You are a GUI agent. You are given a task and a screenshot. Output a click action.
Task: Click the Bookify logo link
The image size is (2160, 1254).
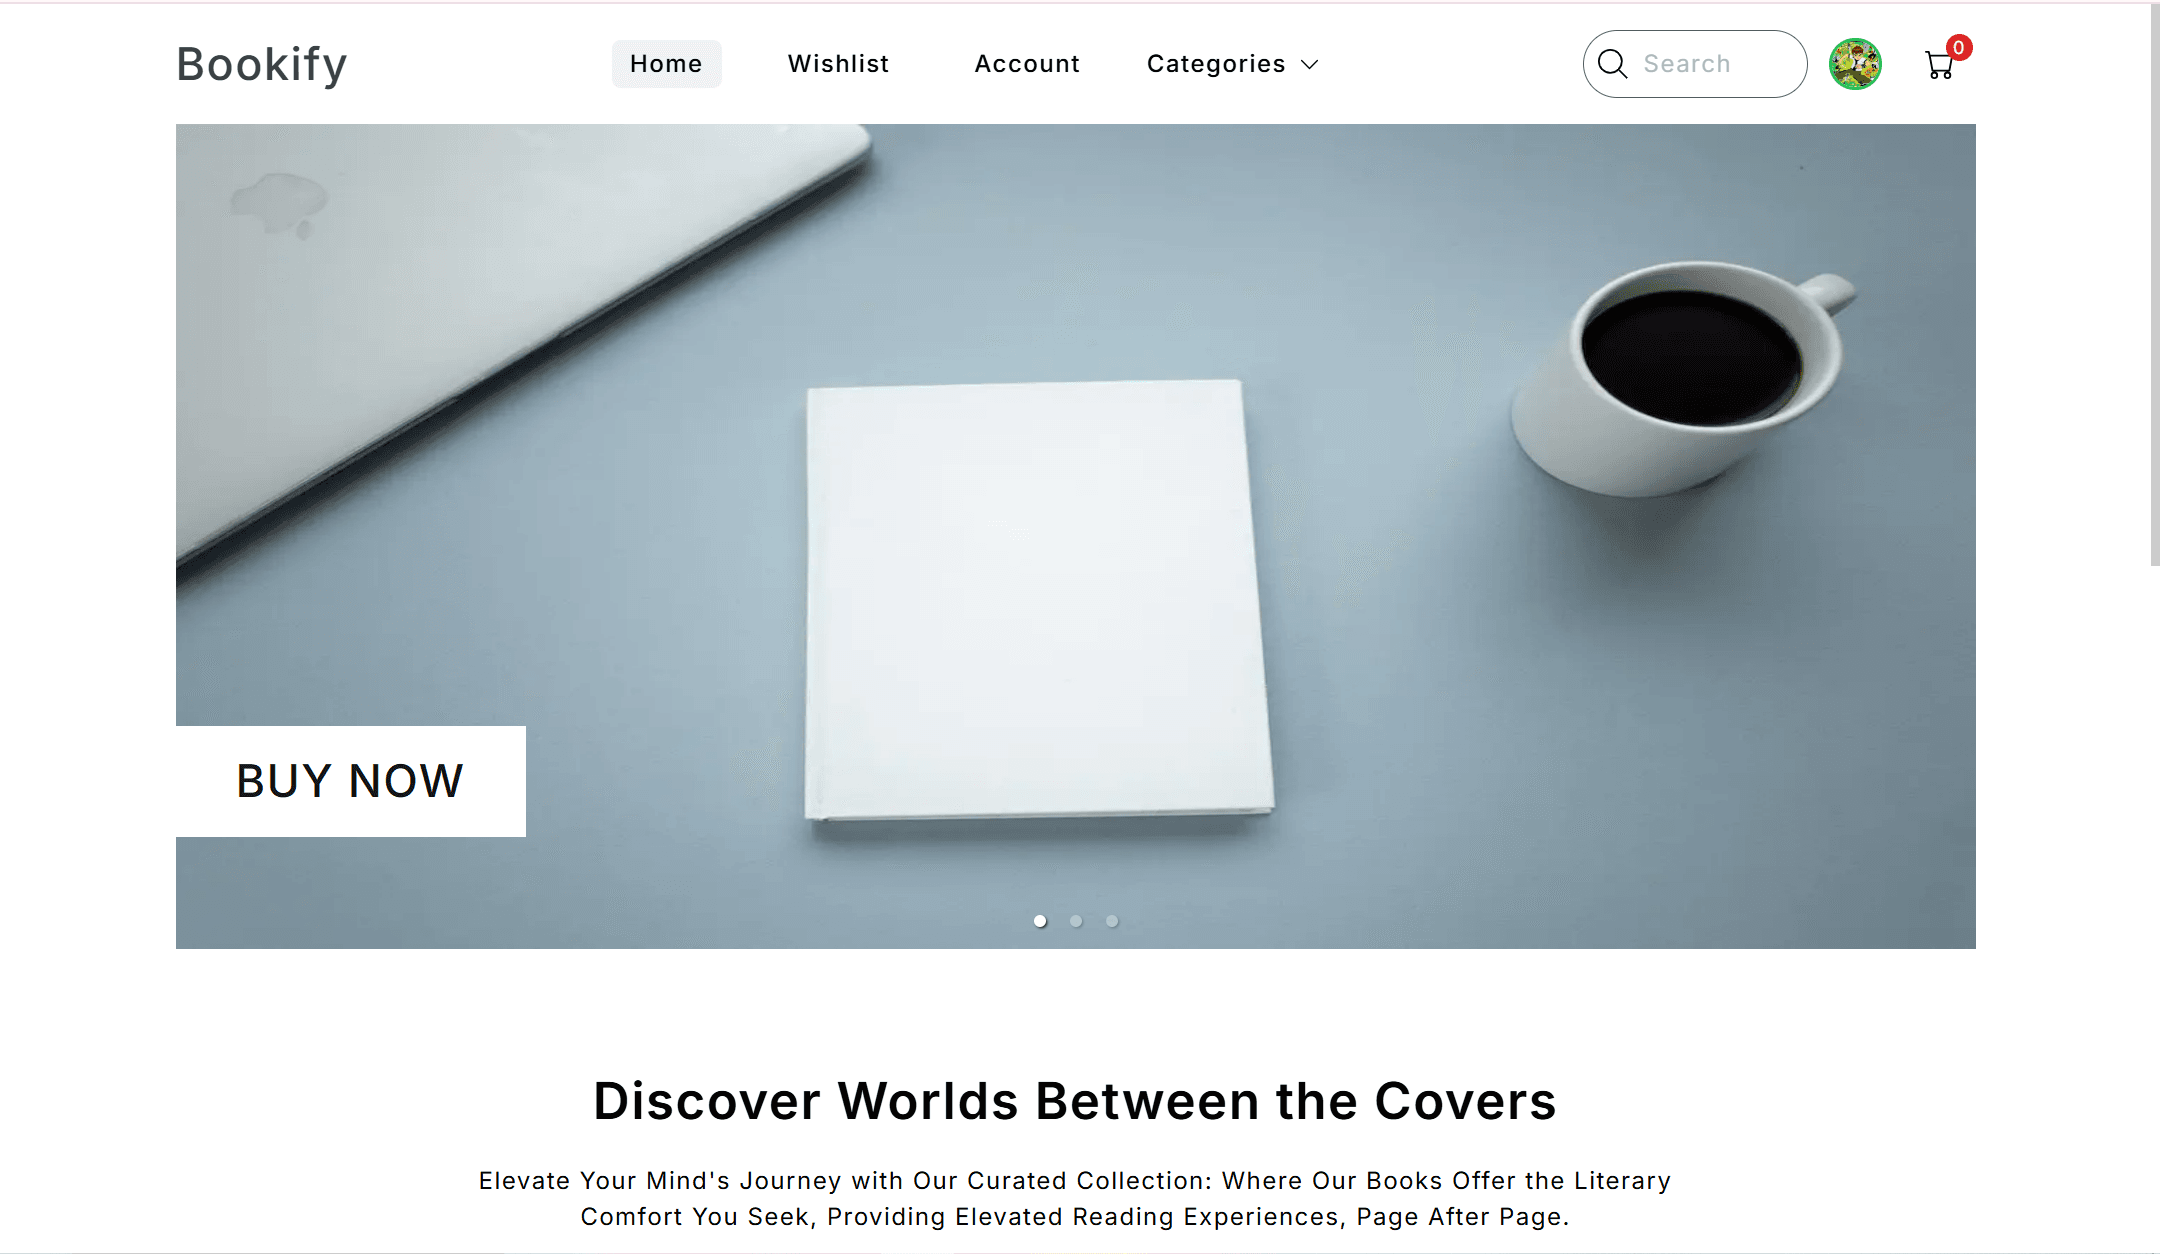pyautogui.click(x=262, y=64)
